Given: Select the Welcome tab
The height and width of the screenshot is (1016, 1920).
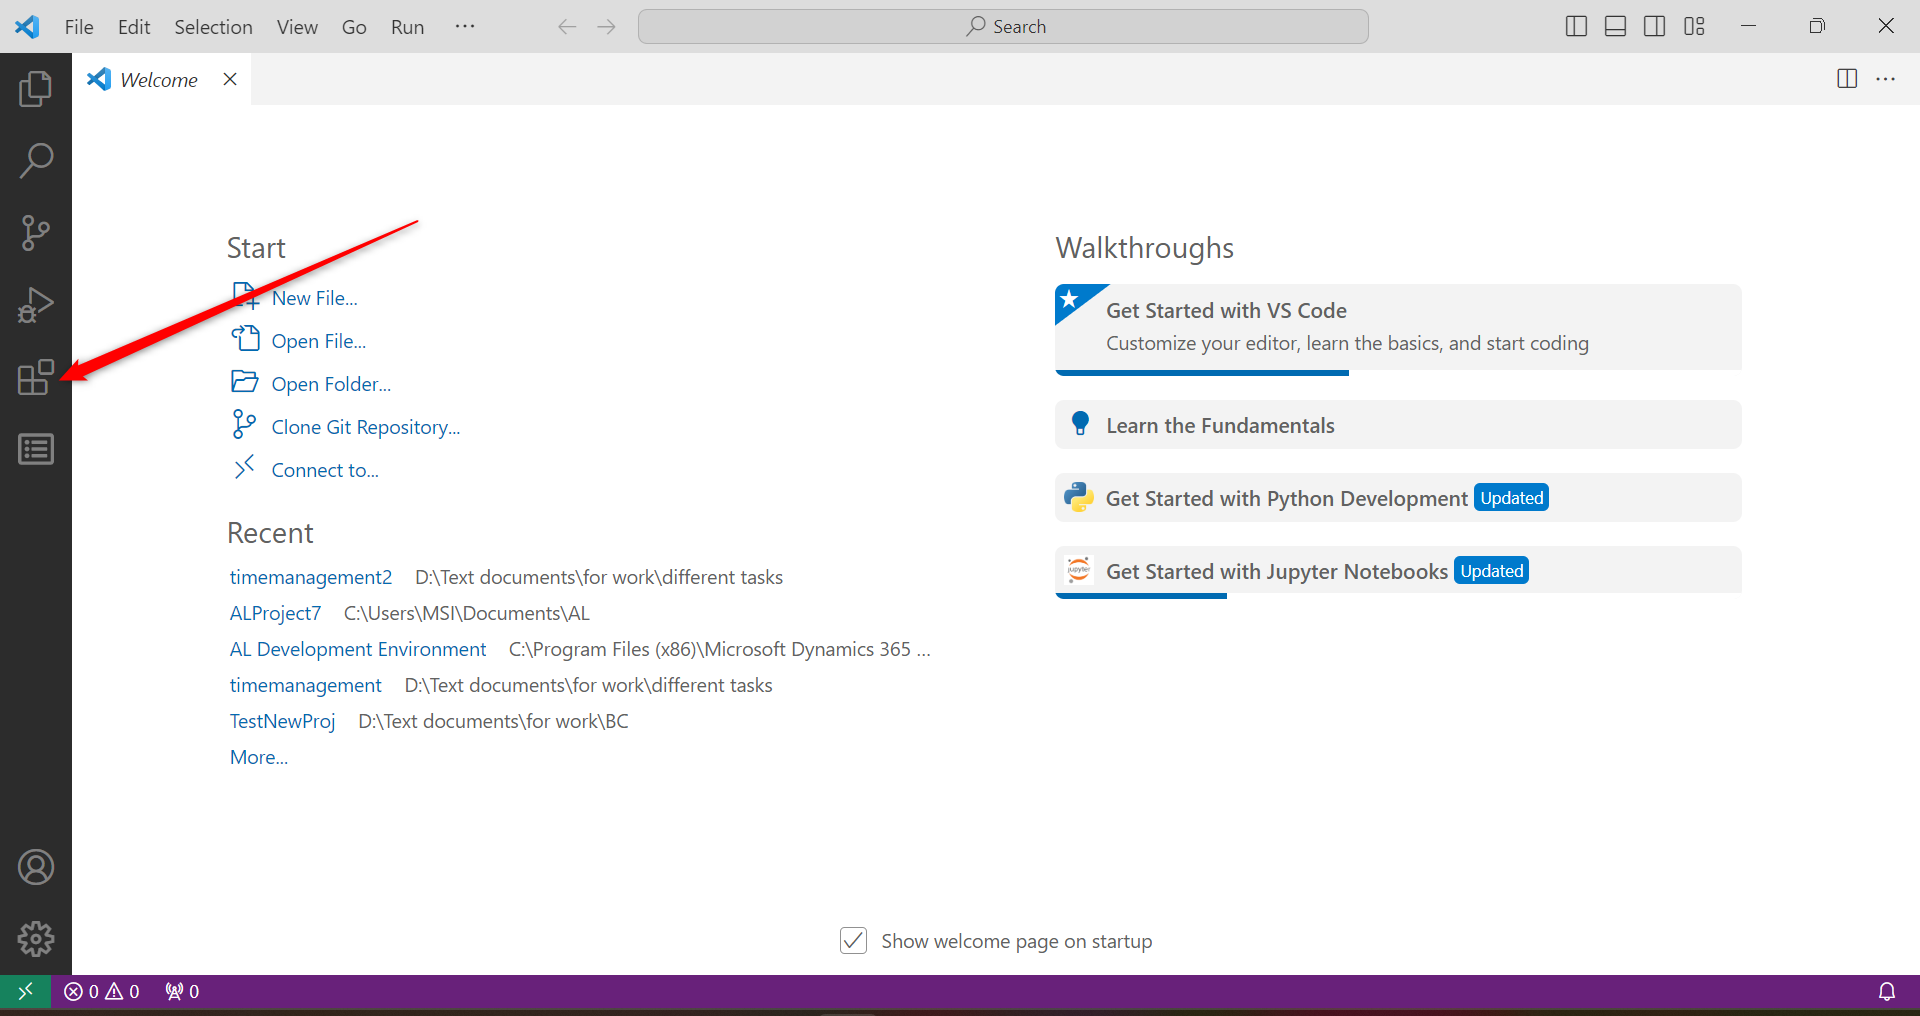Looking at the screenshot, I should point(158,80).
